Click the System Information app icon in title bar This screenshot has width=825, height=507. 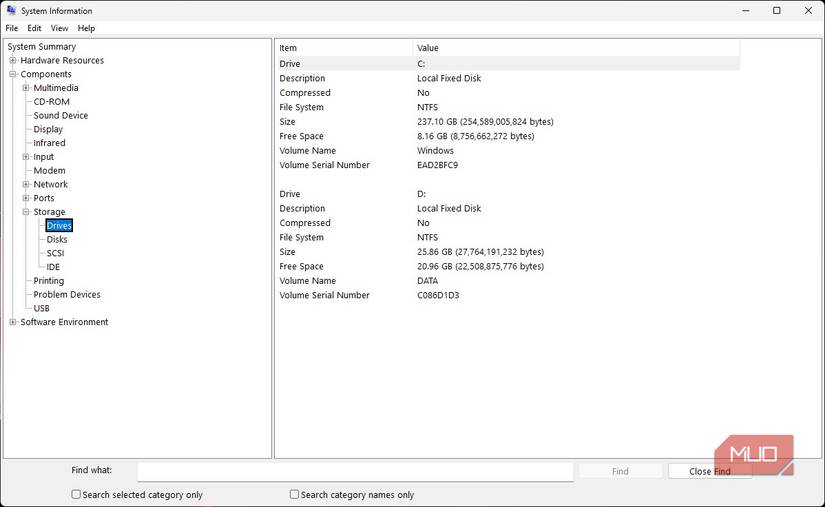click(x=11, y=10)
